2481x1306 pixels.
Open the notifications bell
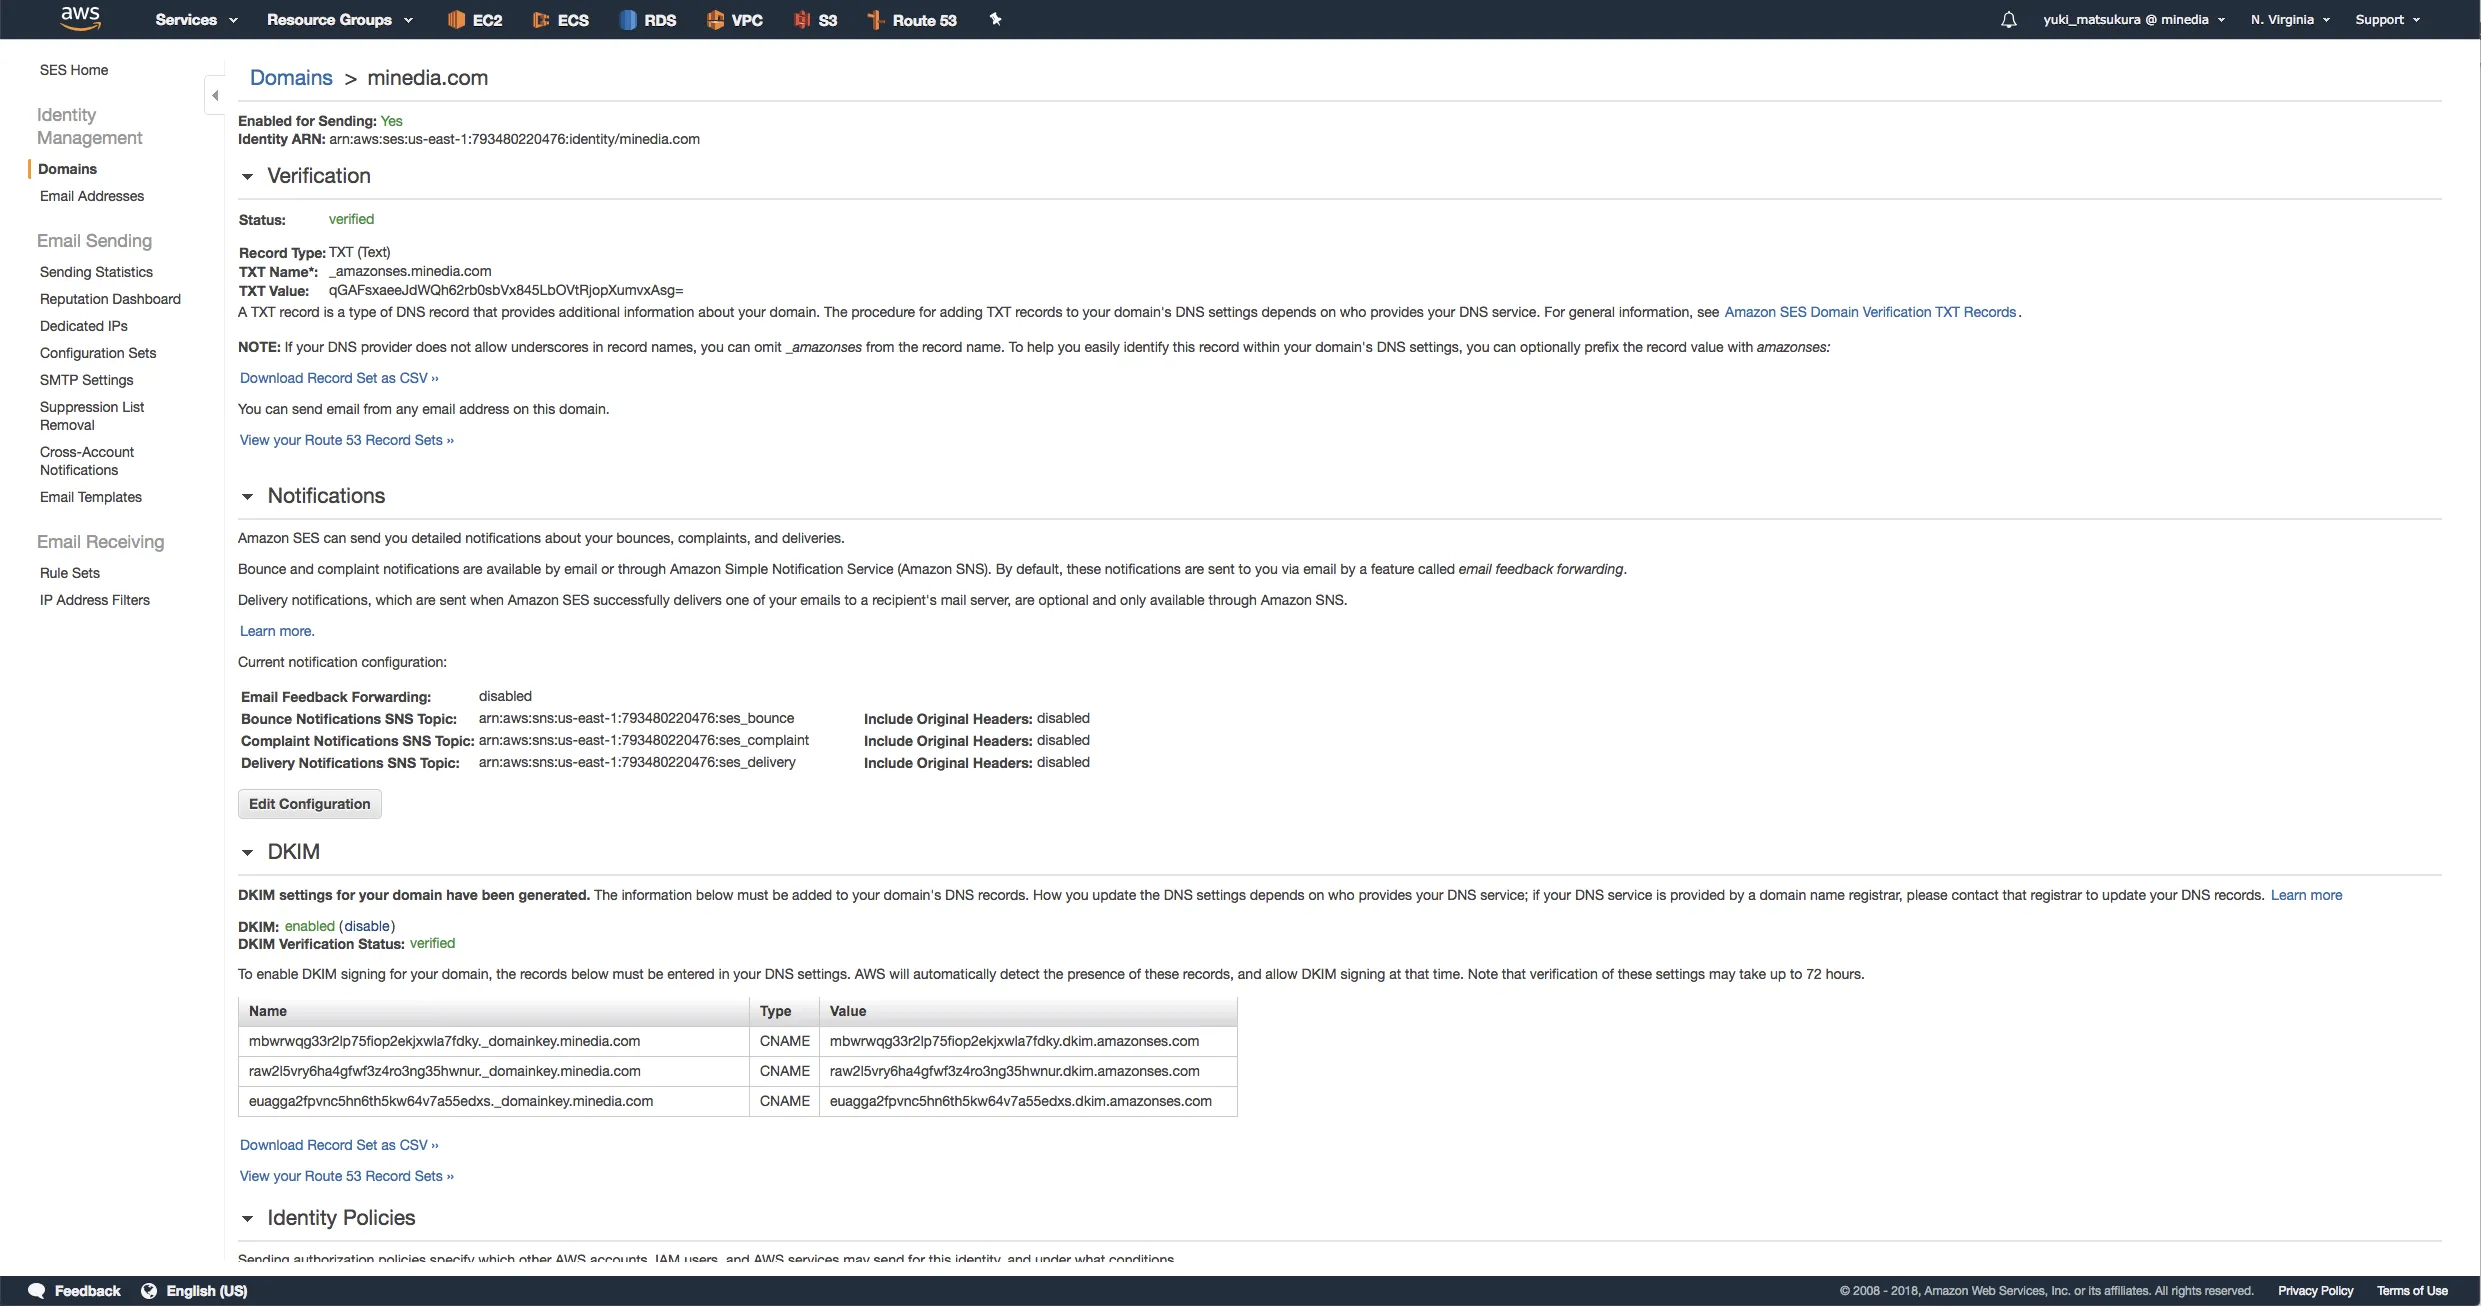pos(2008,20)
